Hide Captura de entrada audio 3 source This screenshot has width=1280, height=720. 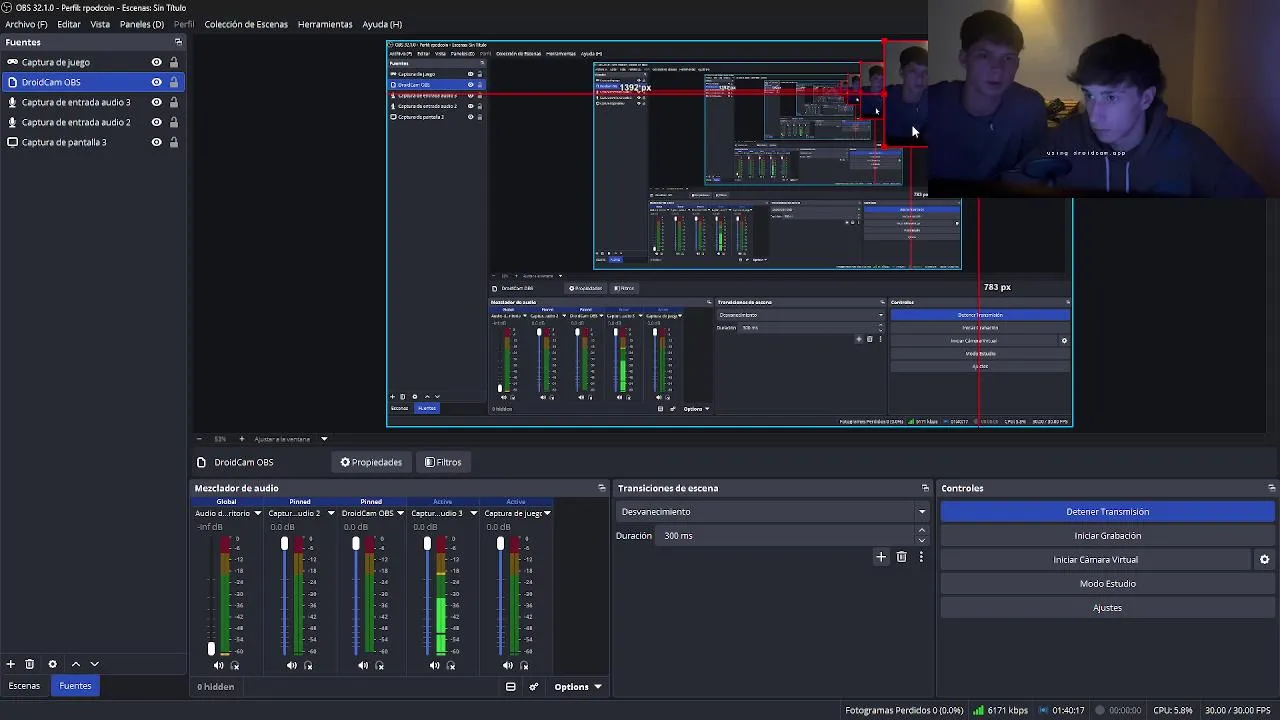[x=156, y=102]
